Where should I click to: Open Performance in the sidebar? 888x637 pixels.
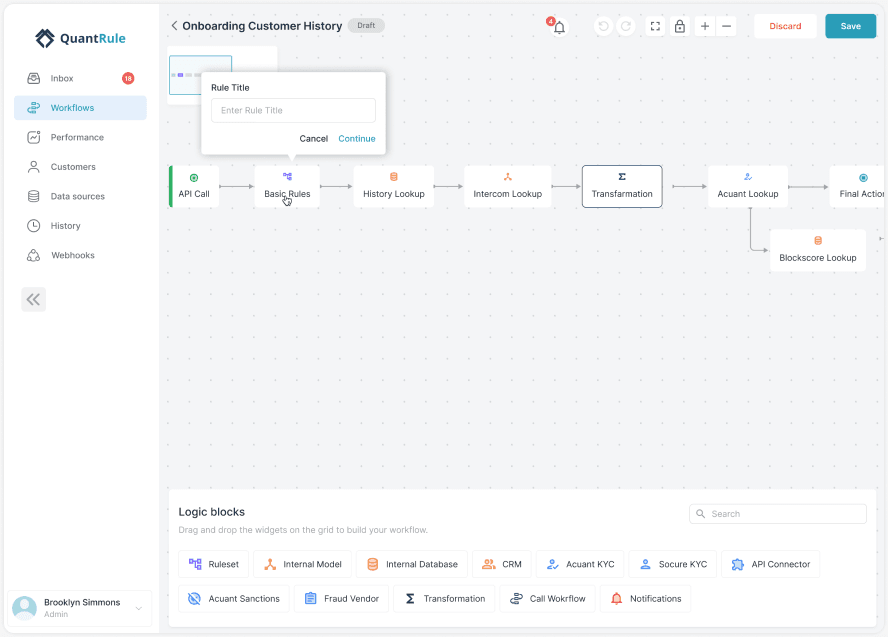point(80,137)
